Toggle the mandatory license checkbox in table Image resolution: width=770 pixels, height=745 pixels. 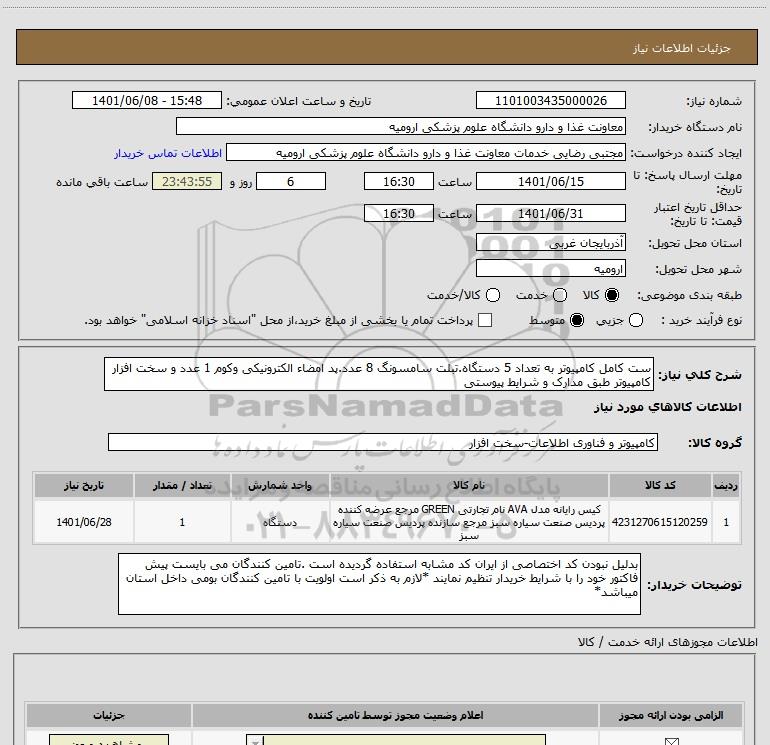[x=671, y=741]
